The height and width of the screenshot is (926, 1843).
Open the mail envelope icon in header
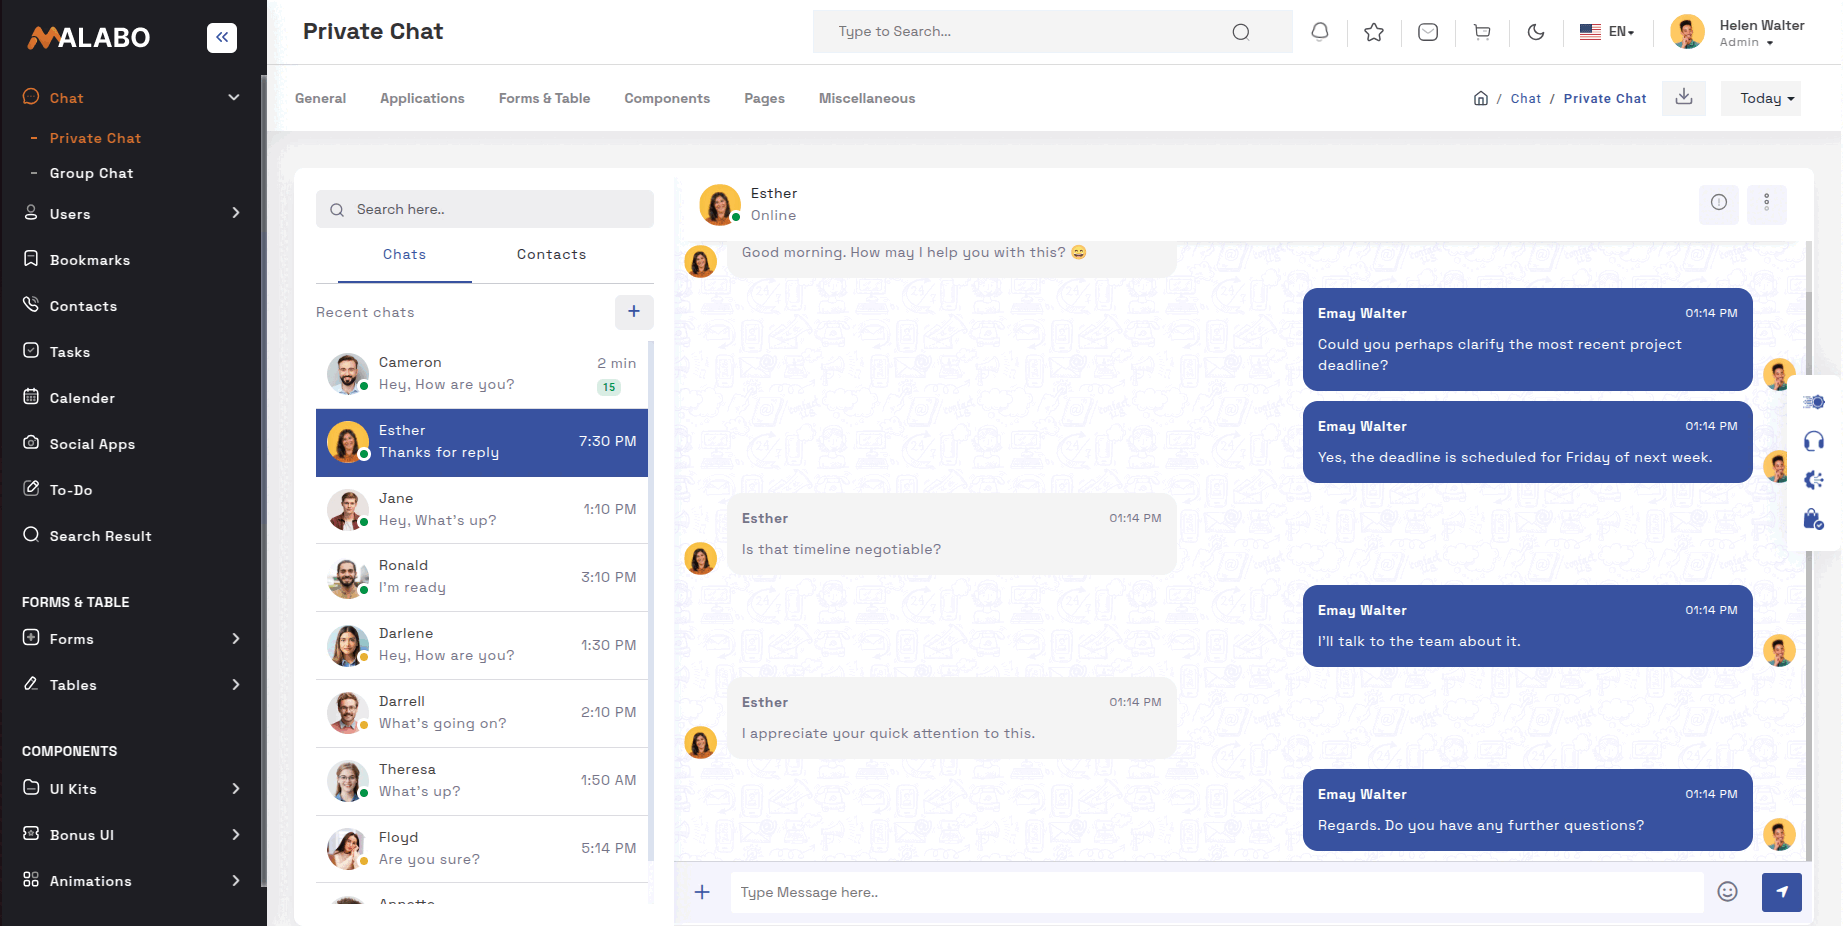(1428, 32)
